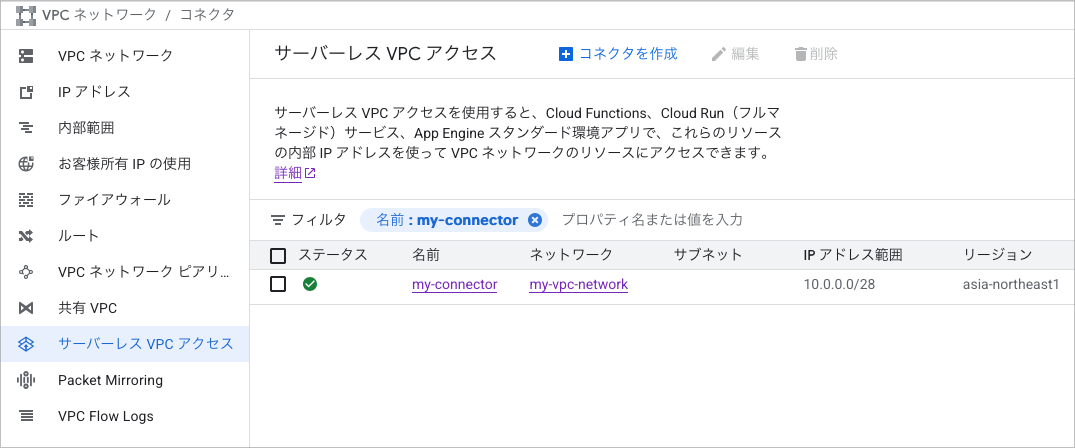This screenshot has width=1075, height=448.
Task: Click the 削除 delete button
Action: (x=816, y=54)
